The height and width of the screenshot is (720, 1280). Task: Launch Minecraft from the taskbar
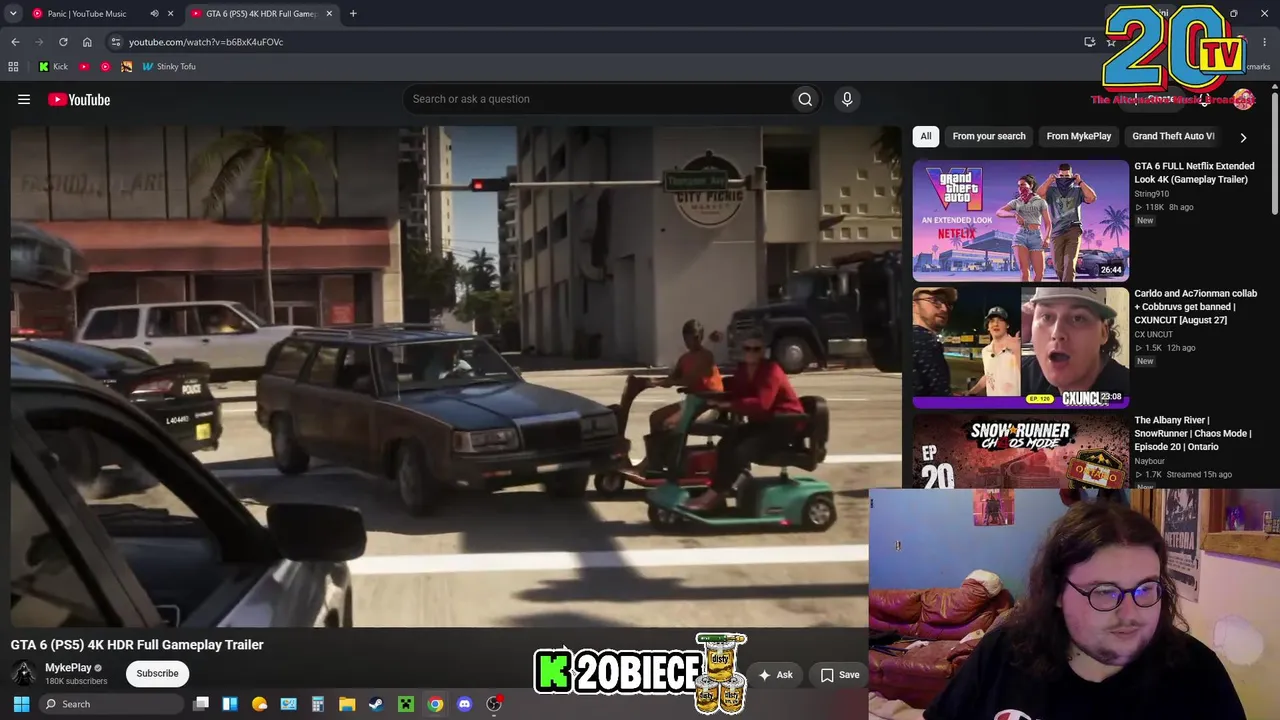point(406,704)
